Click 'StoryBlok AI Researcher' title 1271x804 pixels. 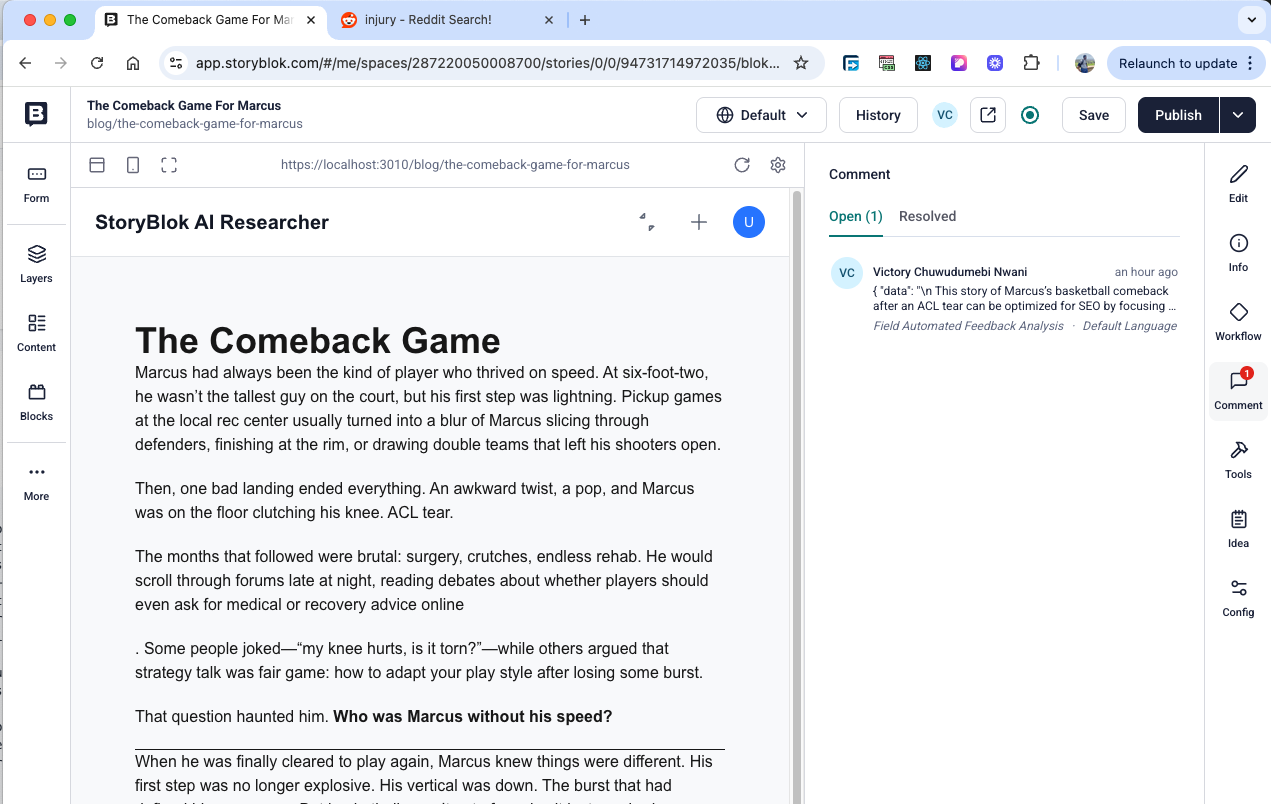[212, 222]
